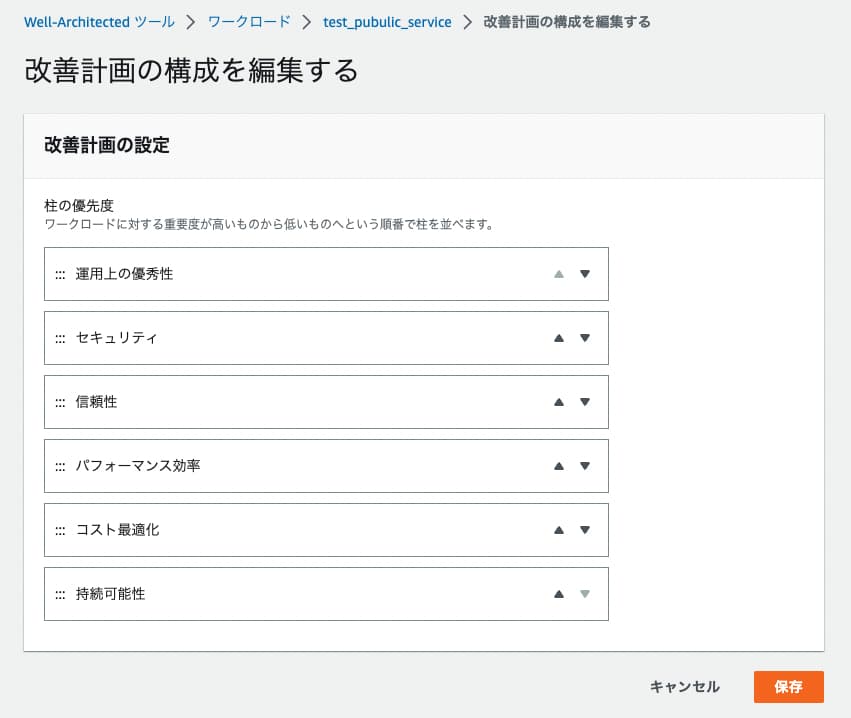Select the 持続可能性 pillar label
Screen dimensions: 851x718
coord(110,594)
